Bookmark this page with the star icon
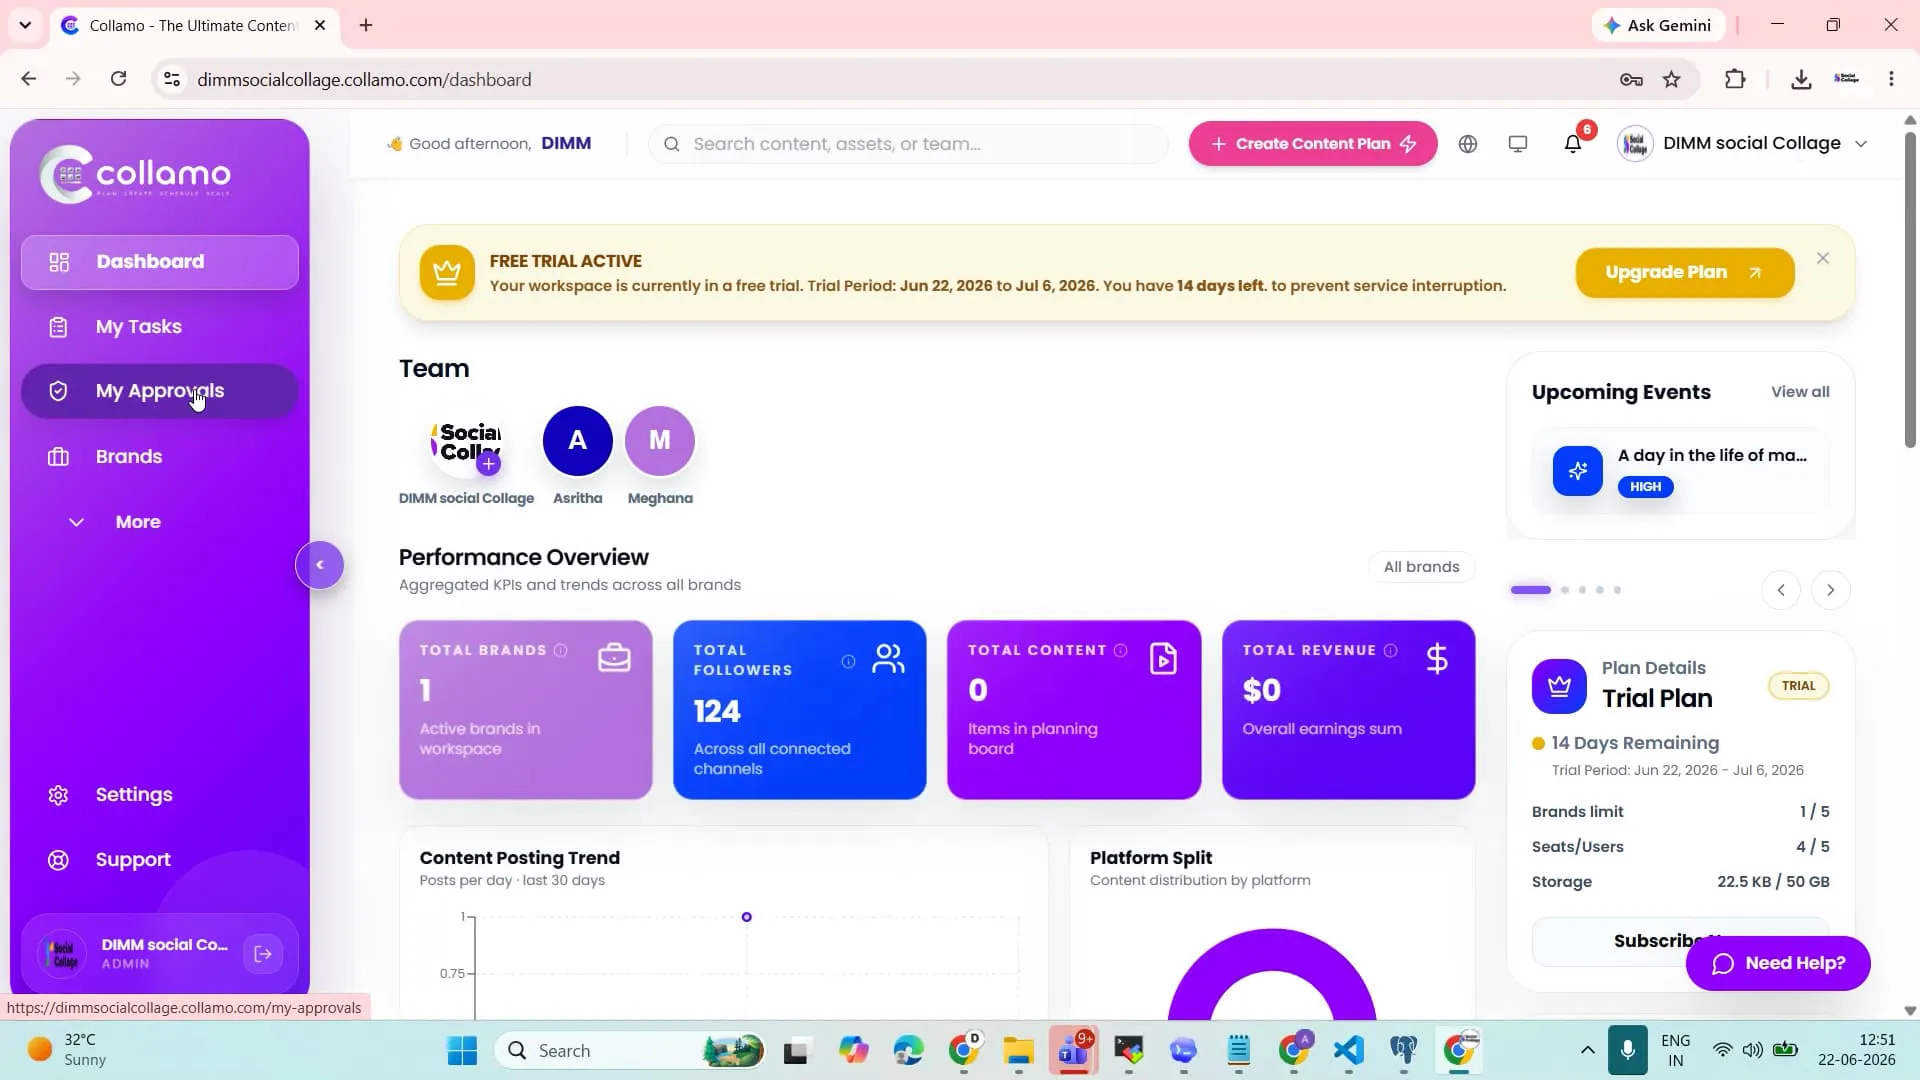 [1671, 80]
